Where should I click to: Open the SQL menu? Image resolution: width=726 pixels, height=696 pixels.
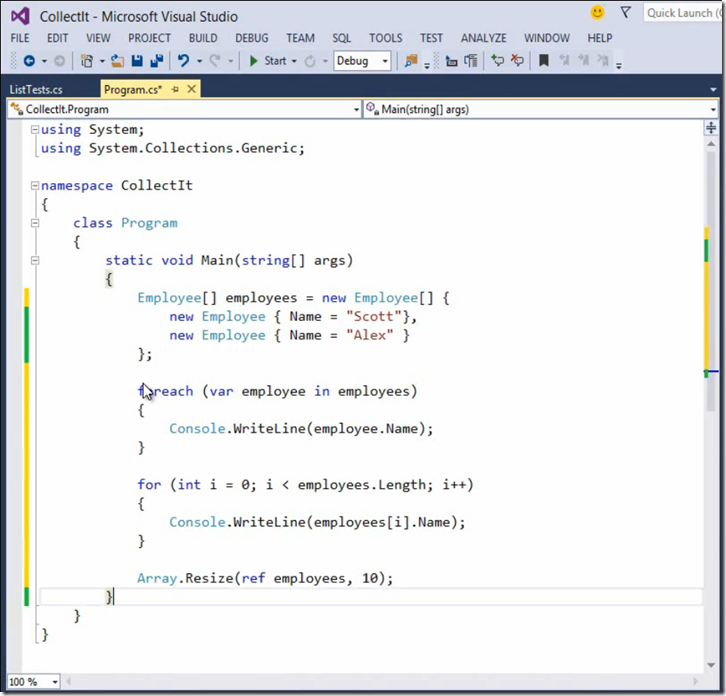point(342,38)
